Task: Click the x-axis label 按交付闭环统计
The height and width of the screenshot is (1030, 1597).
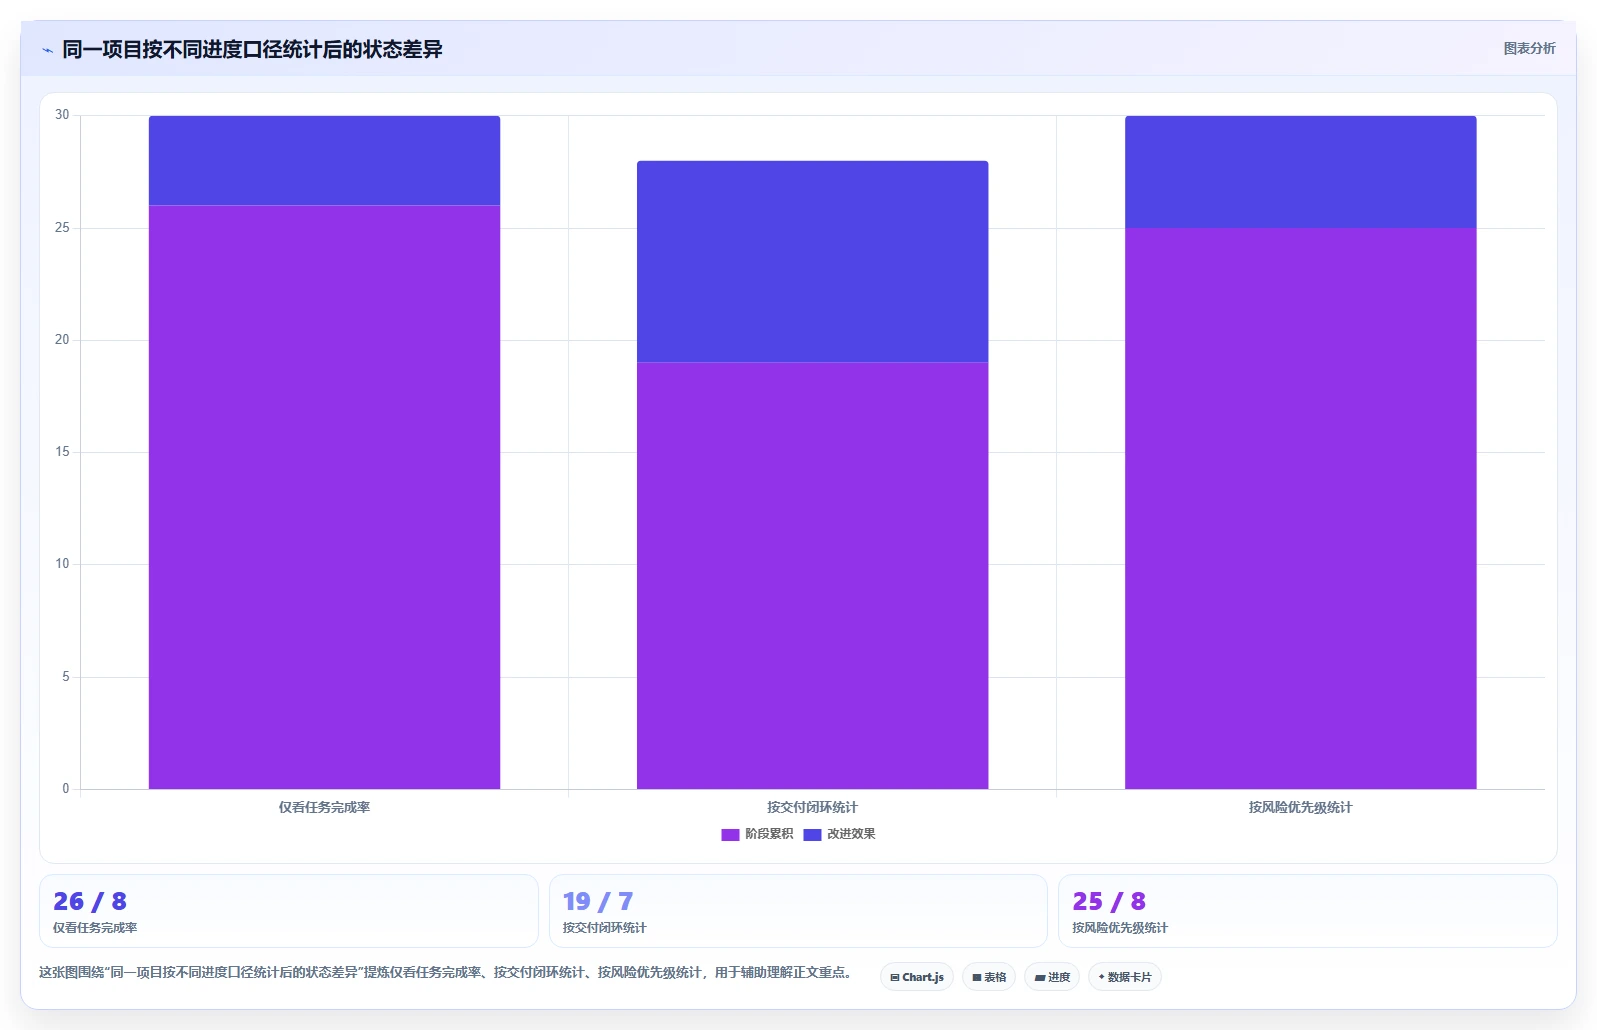Action: click(x=812, y=807)
